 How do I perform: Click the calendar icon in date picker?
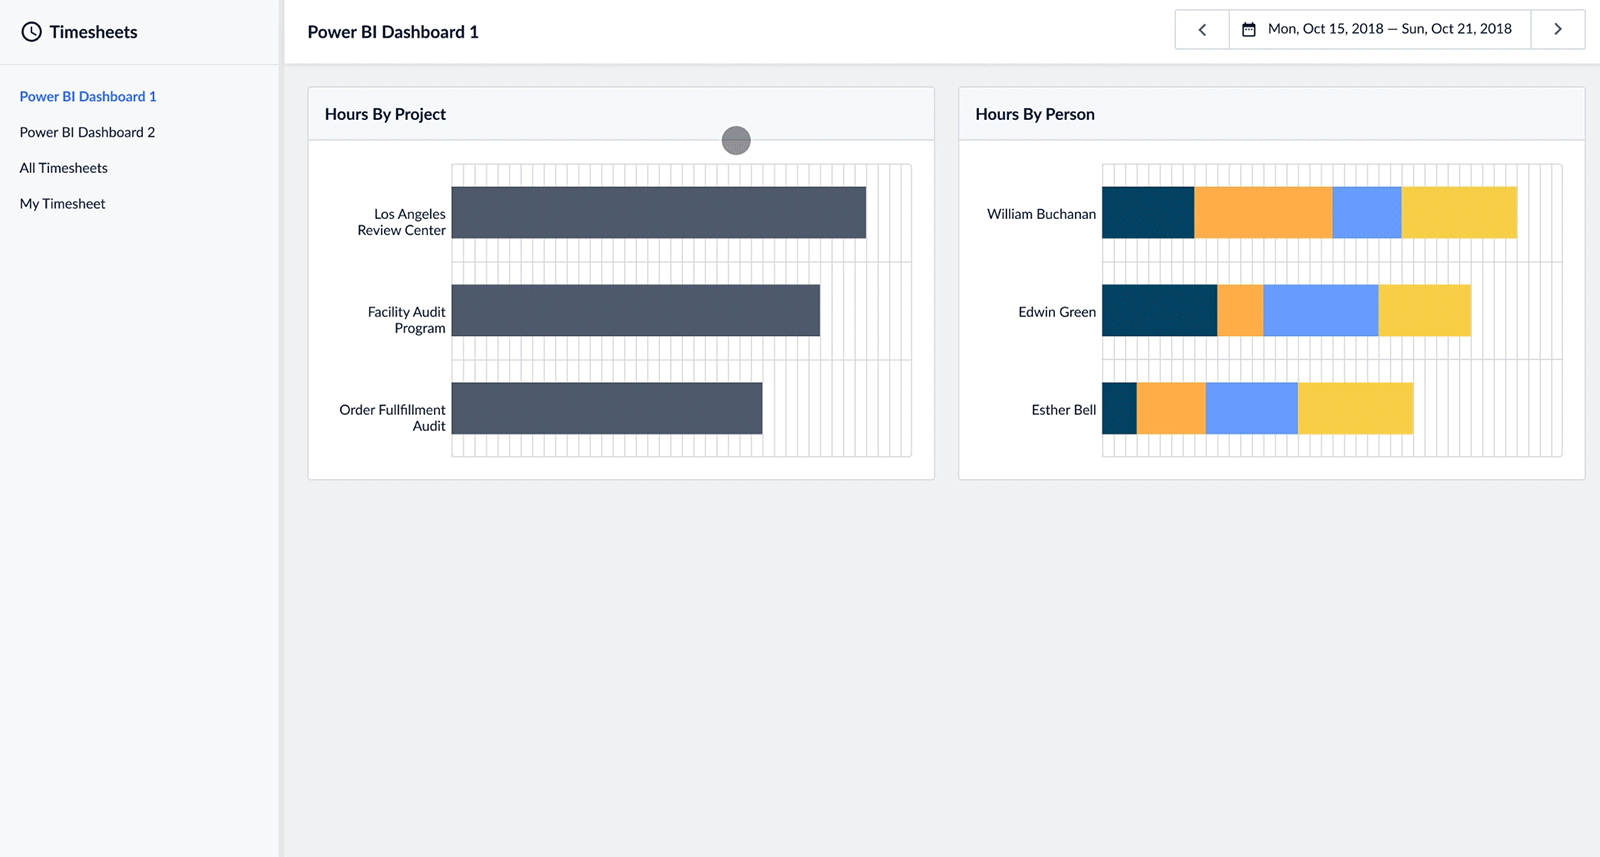pos(1249,30)
